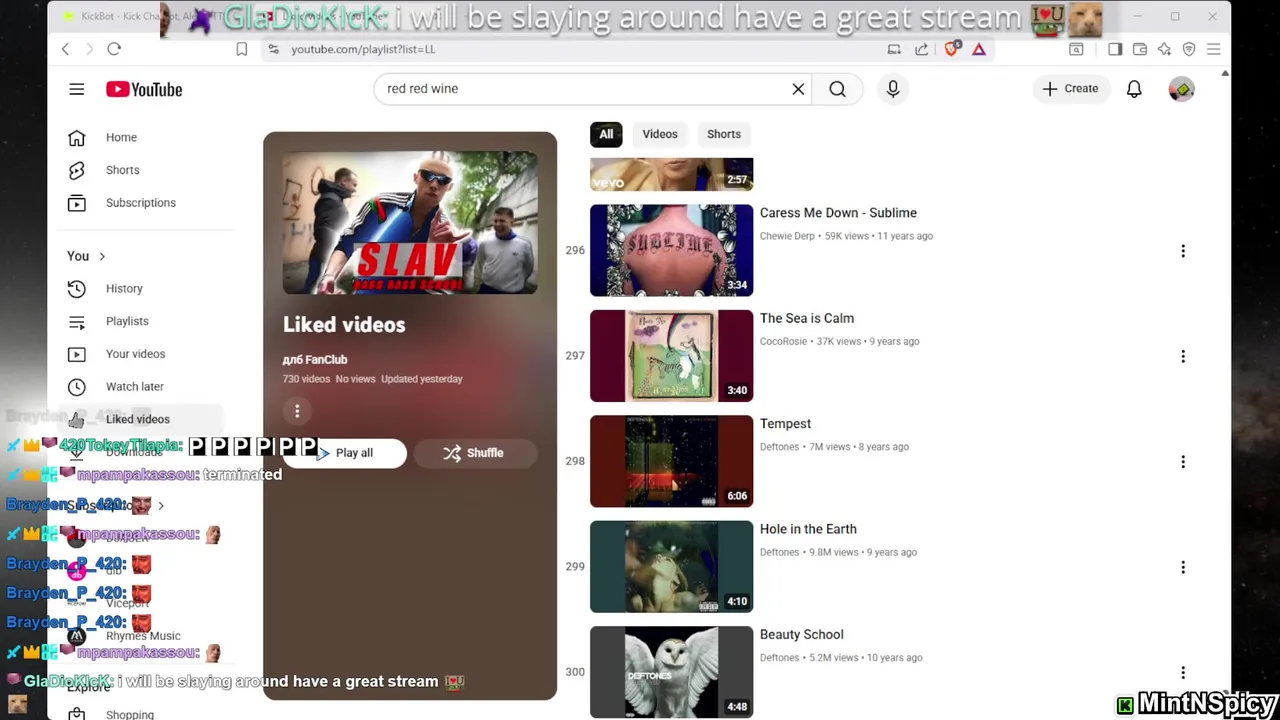The width and height of the screenshot is (1280, 720).
Task: Go back in browser
Action: (65, 49)
